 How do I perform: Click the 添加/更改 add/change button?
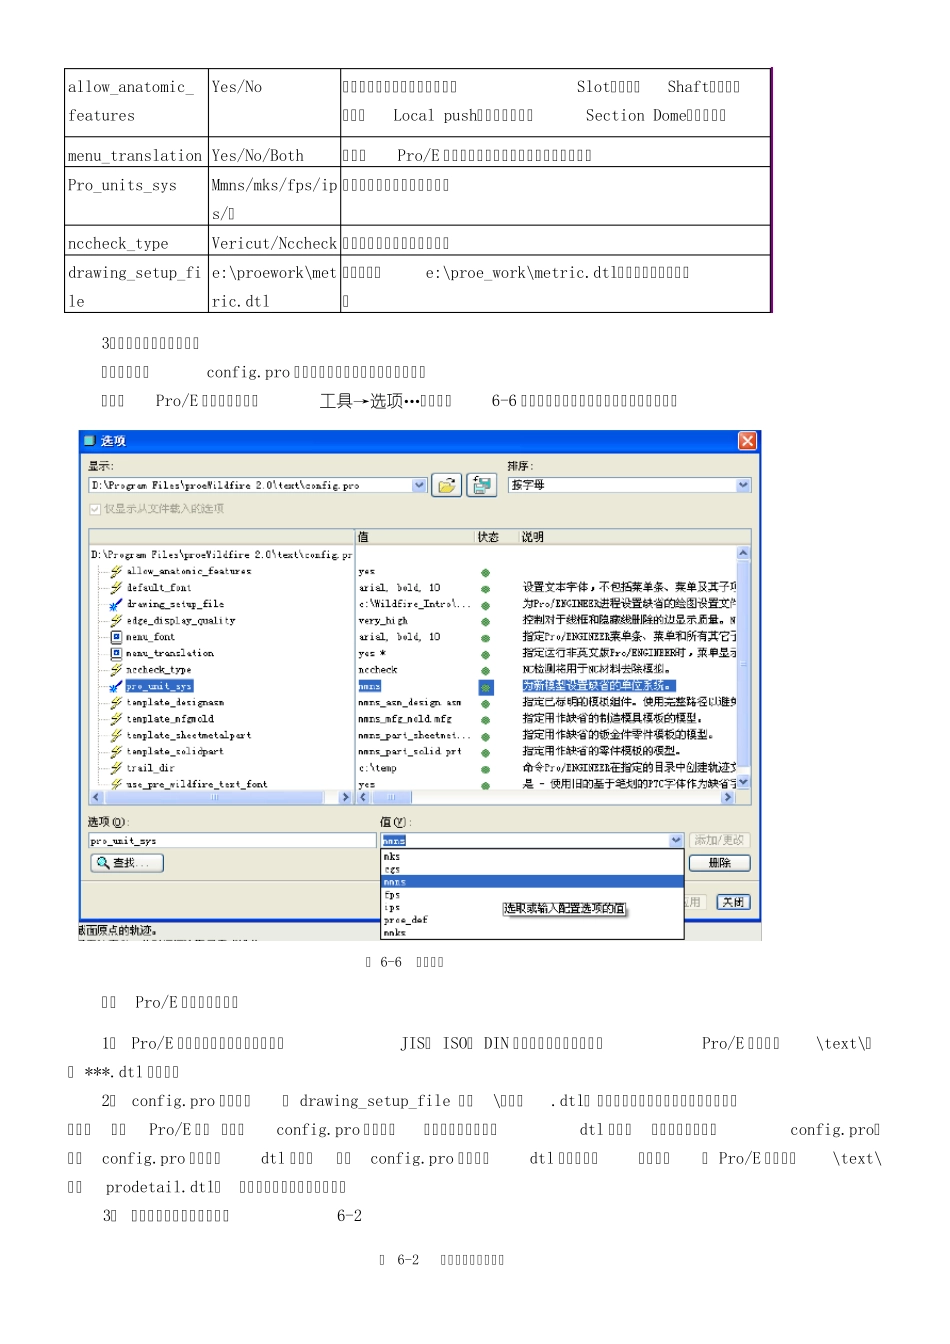click(x=719, y=840)
